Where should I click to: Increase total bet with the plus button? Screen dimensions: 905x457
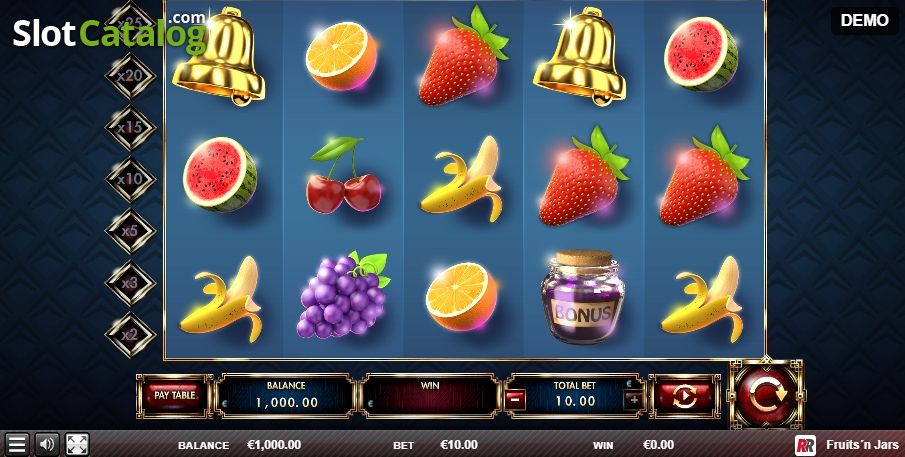[634, 399]
